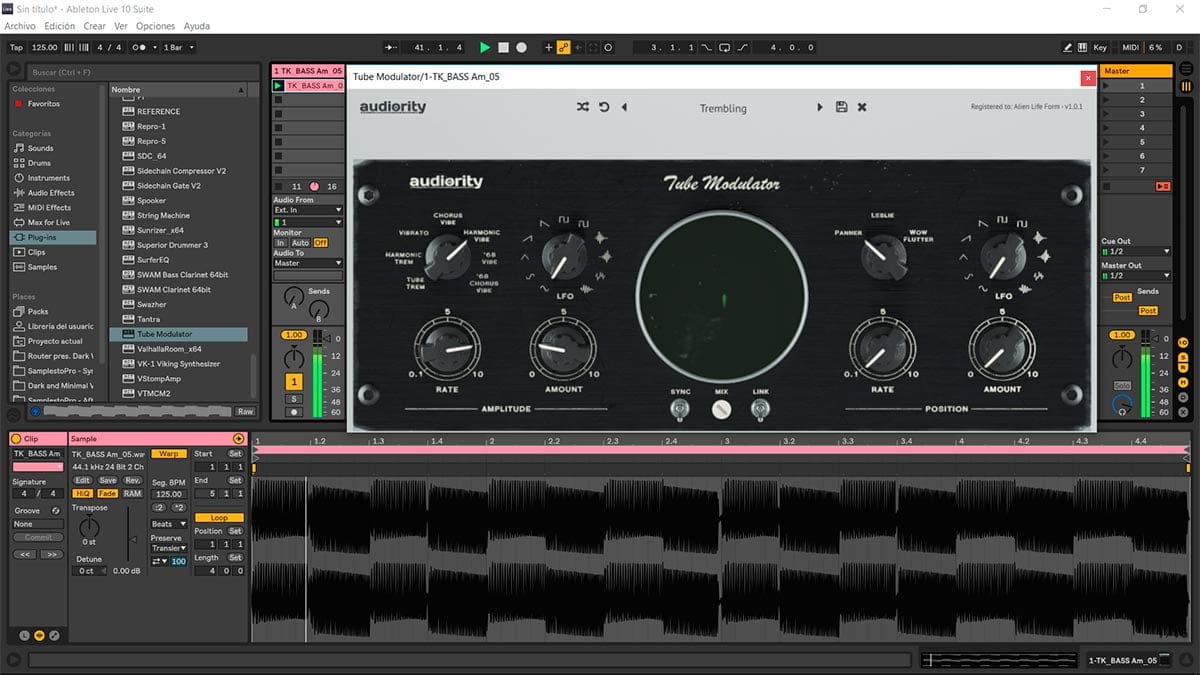Screen dimensions: 1200x675
Task: Open the Ayuda menu
Action: coord(197,26)
